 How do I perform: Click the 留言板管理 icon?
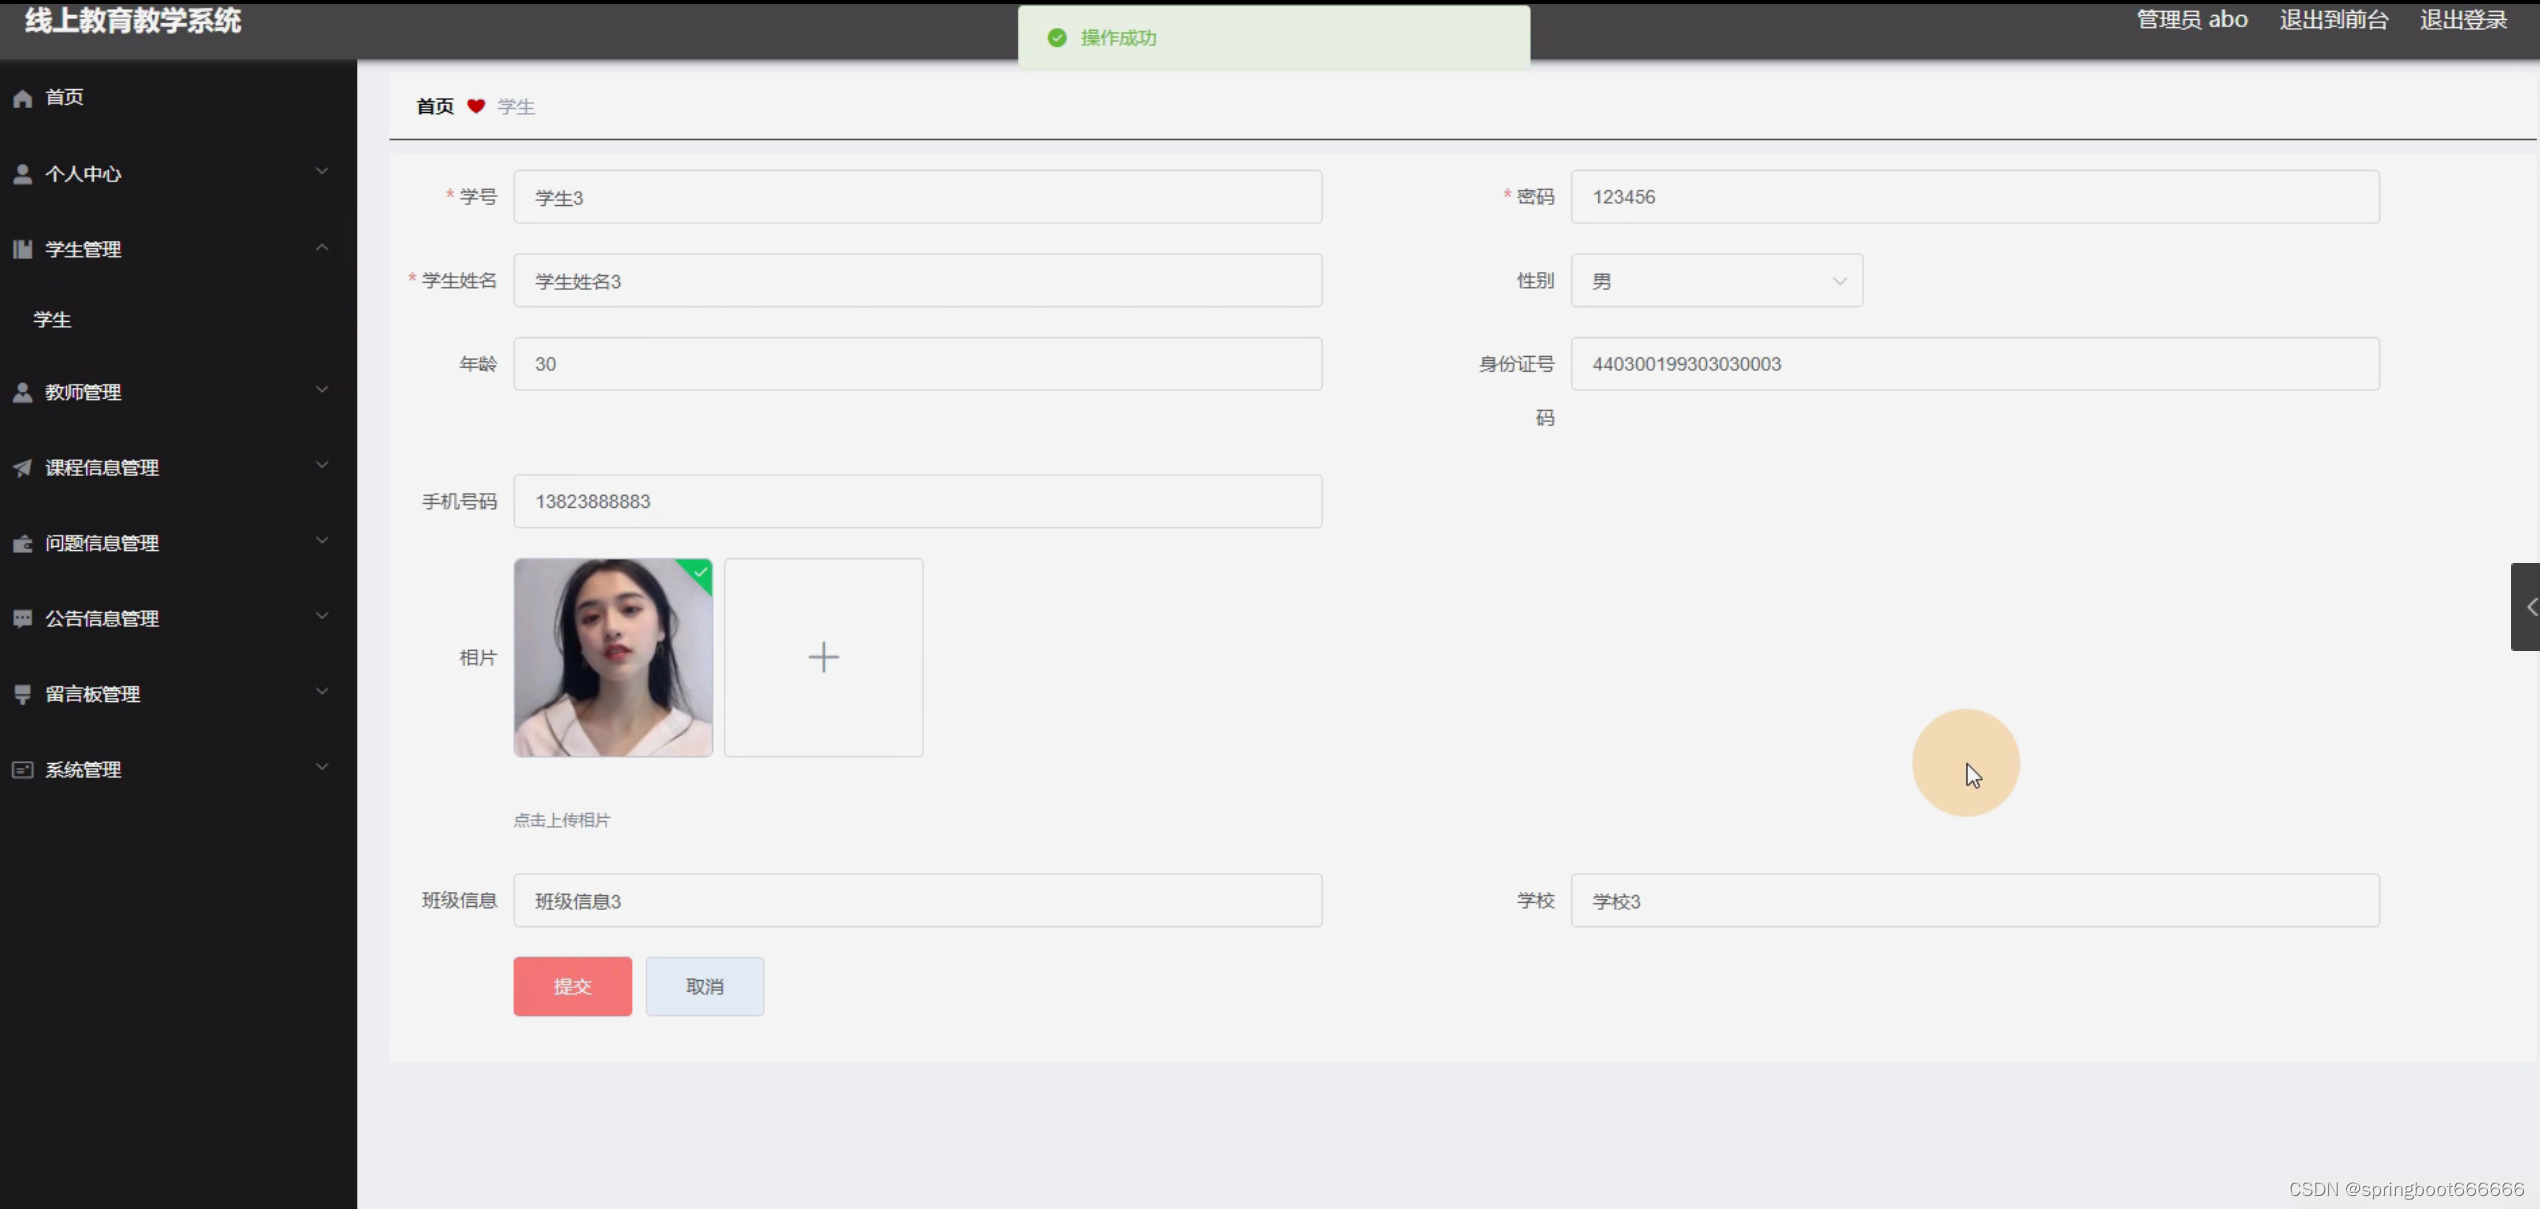click(x=23, y=694)
